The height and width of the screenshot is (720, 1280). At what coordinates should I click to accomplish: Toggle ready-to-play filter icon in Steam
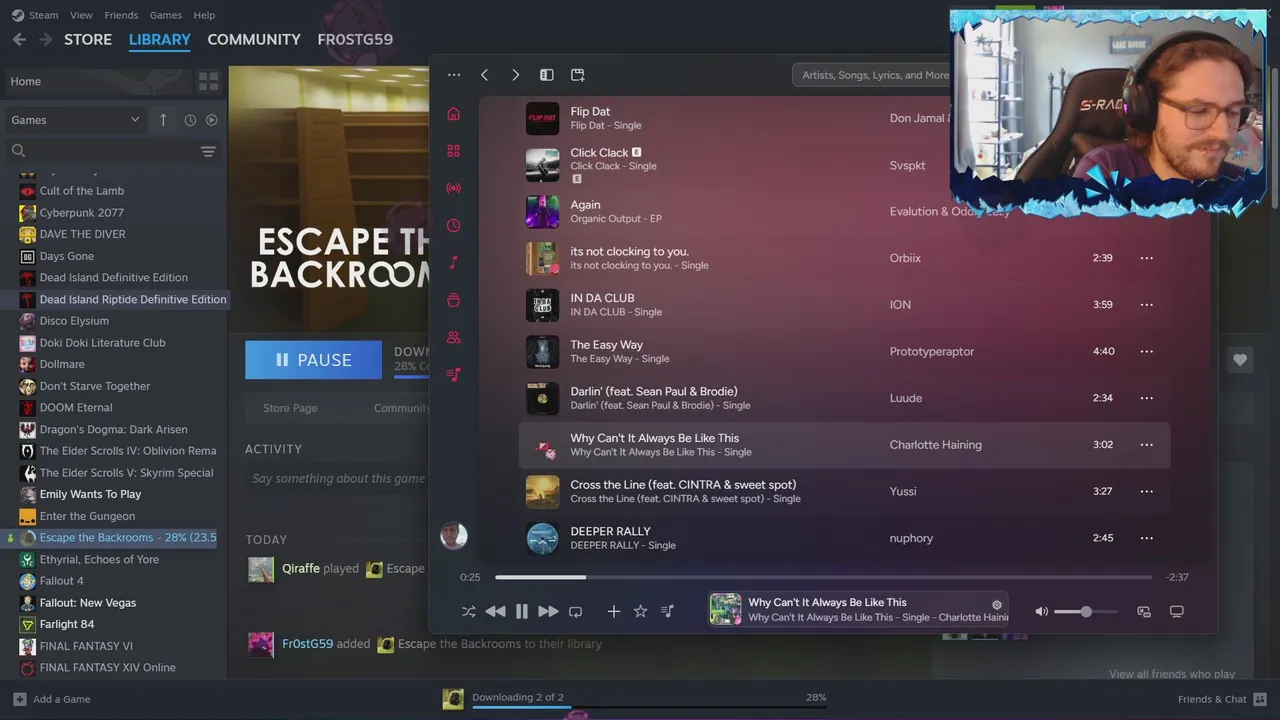pos(211,120)
